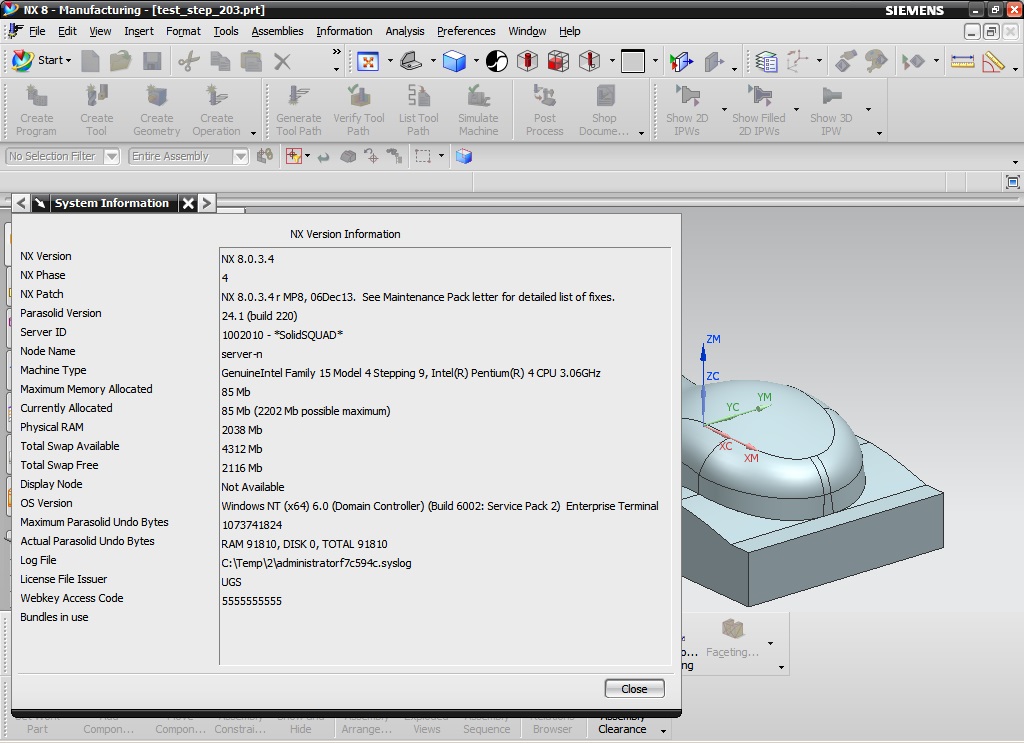Open the shaded cube rendering dropdown
Image resolution: width=1024 pixels, height=743 pixels.
476,61
